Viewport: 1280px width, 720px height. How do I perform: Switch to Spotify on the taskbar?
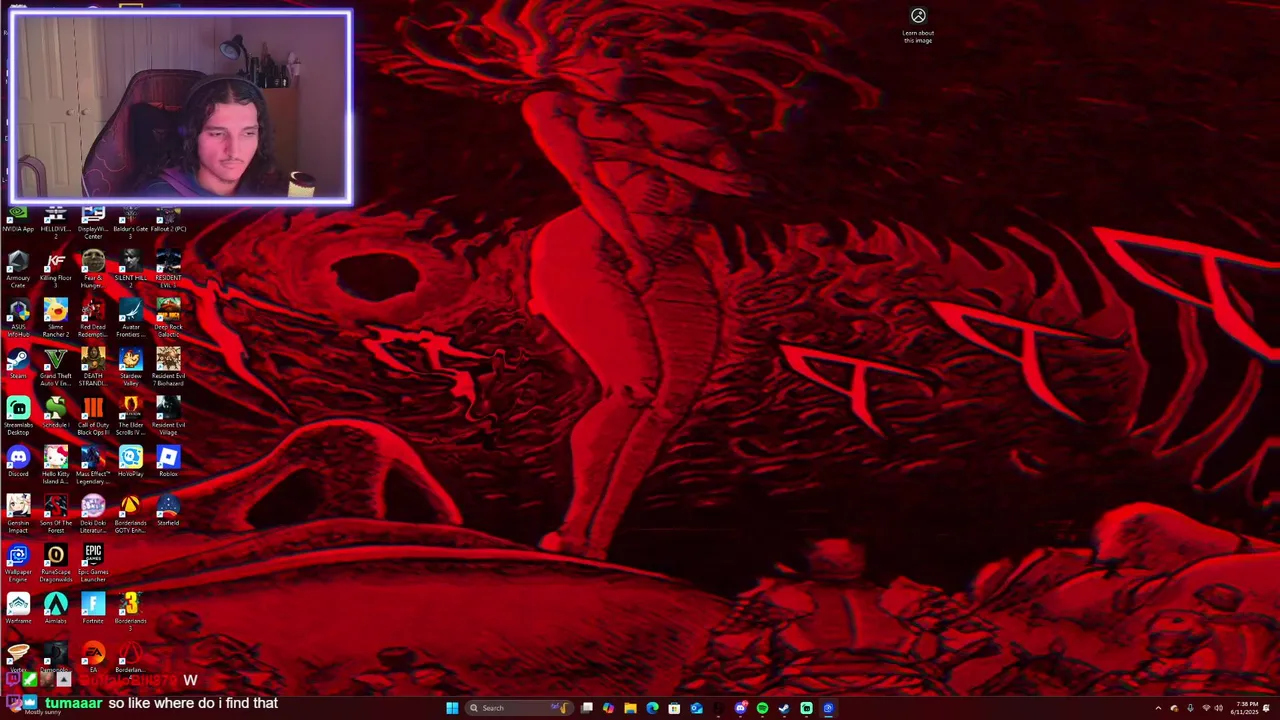pyautogui.click(x=762, y=708)
